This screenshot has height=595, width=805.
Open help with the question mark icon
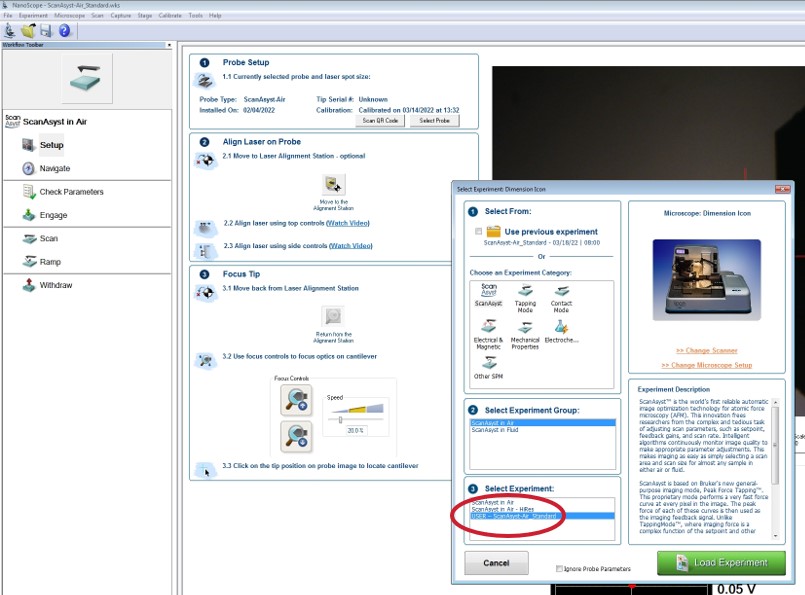(x=64, y=31)
